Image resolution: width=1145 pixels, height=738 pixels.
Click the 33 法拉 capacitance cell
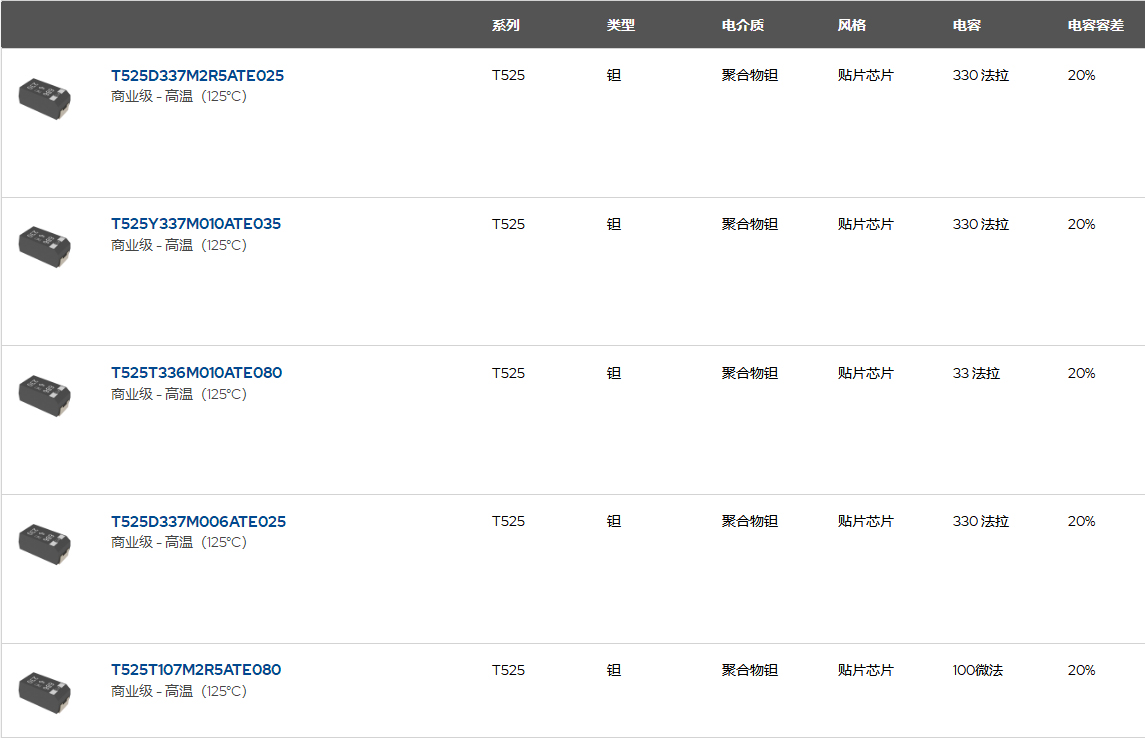[976, 373]
